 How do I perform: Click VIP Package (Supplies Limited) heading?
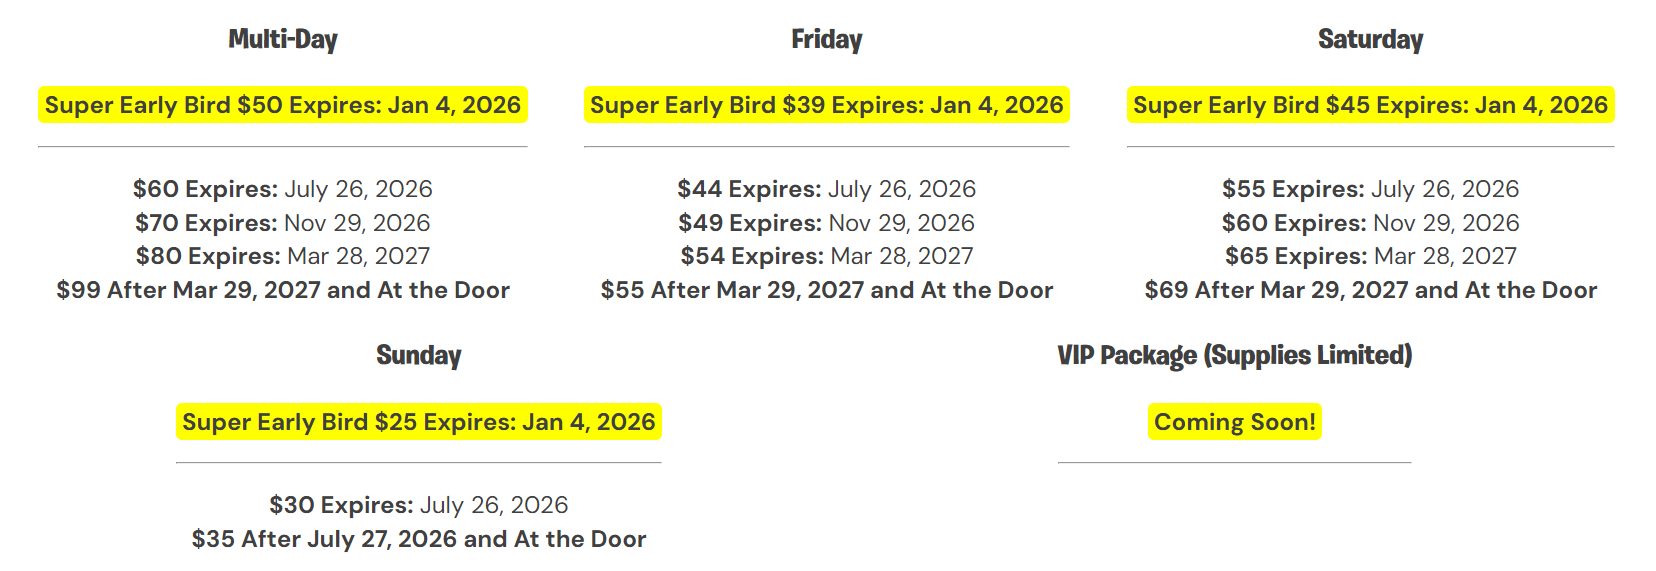1234,355
